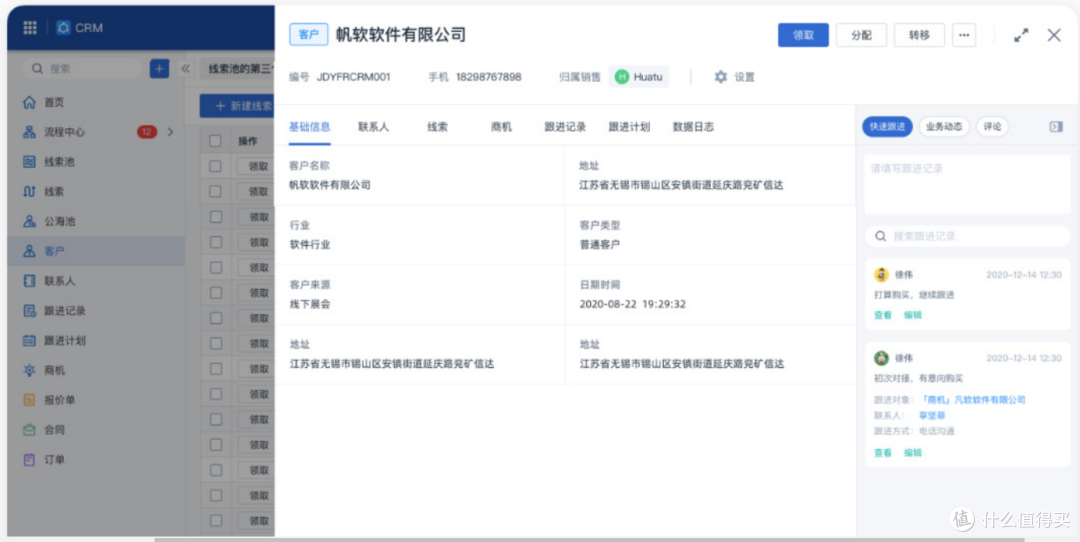The image size is (1080, 542).
Task: Click 新建线索 button
Action: pos(237,106)
